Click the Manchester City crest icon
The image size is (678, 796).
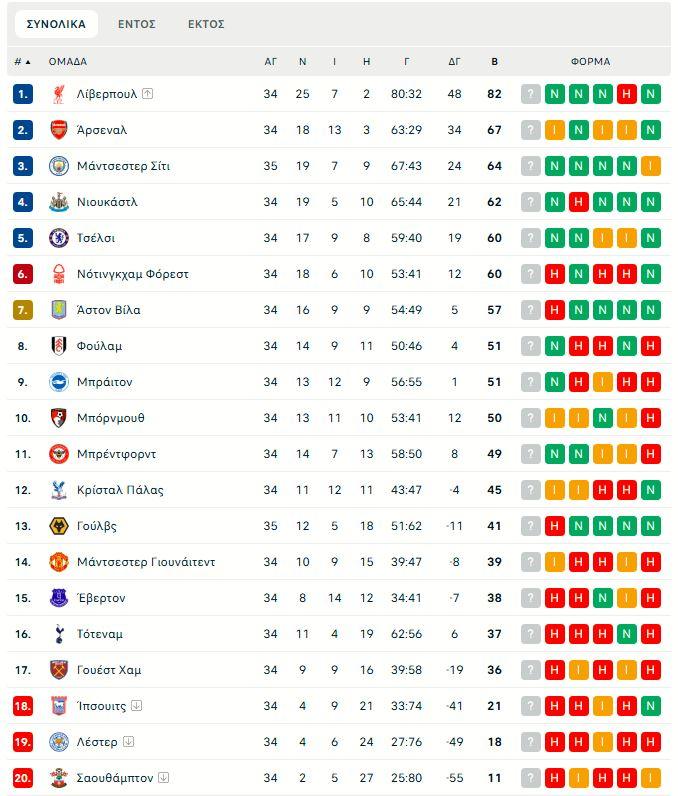coord(58,166)
